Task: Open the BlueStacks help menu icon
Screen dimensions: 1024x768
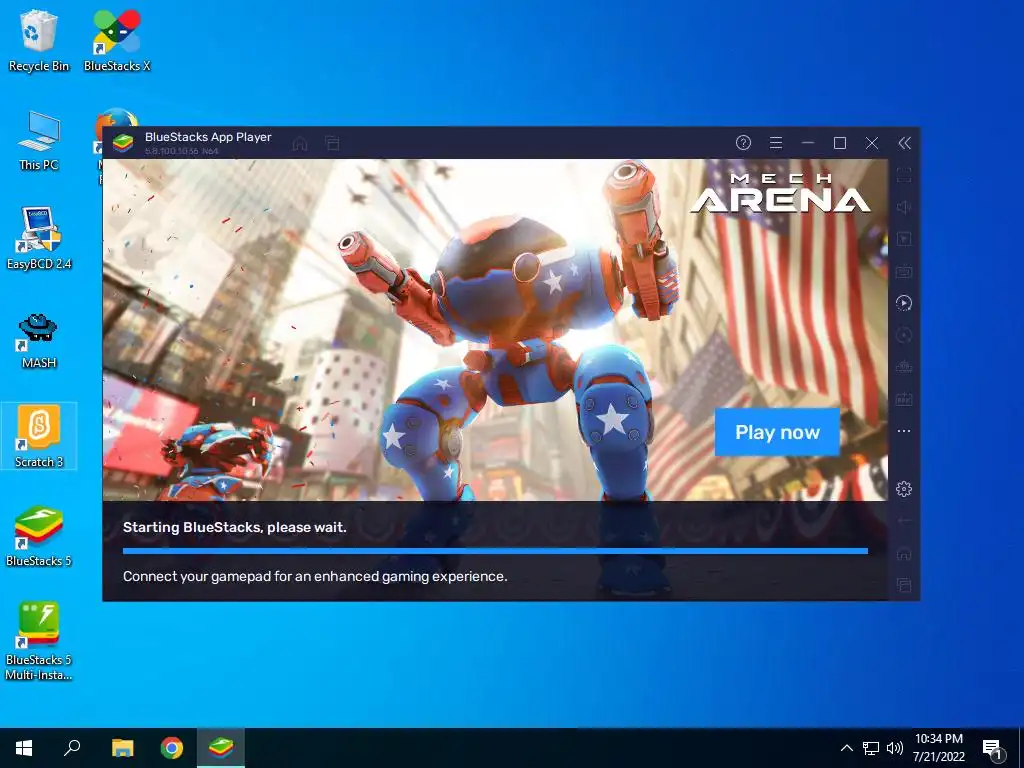Action: (743, 142)
